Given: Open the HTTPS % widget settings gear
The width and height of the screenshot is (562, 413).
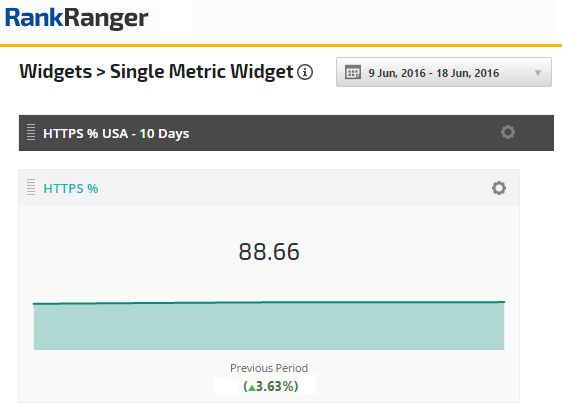Looking at the screenshot, I should (499, 188).
